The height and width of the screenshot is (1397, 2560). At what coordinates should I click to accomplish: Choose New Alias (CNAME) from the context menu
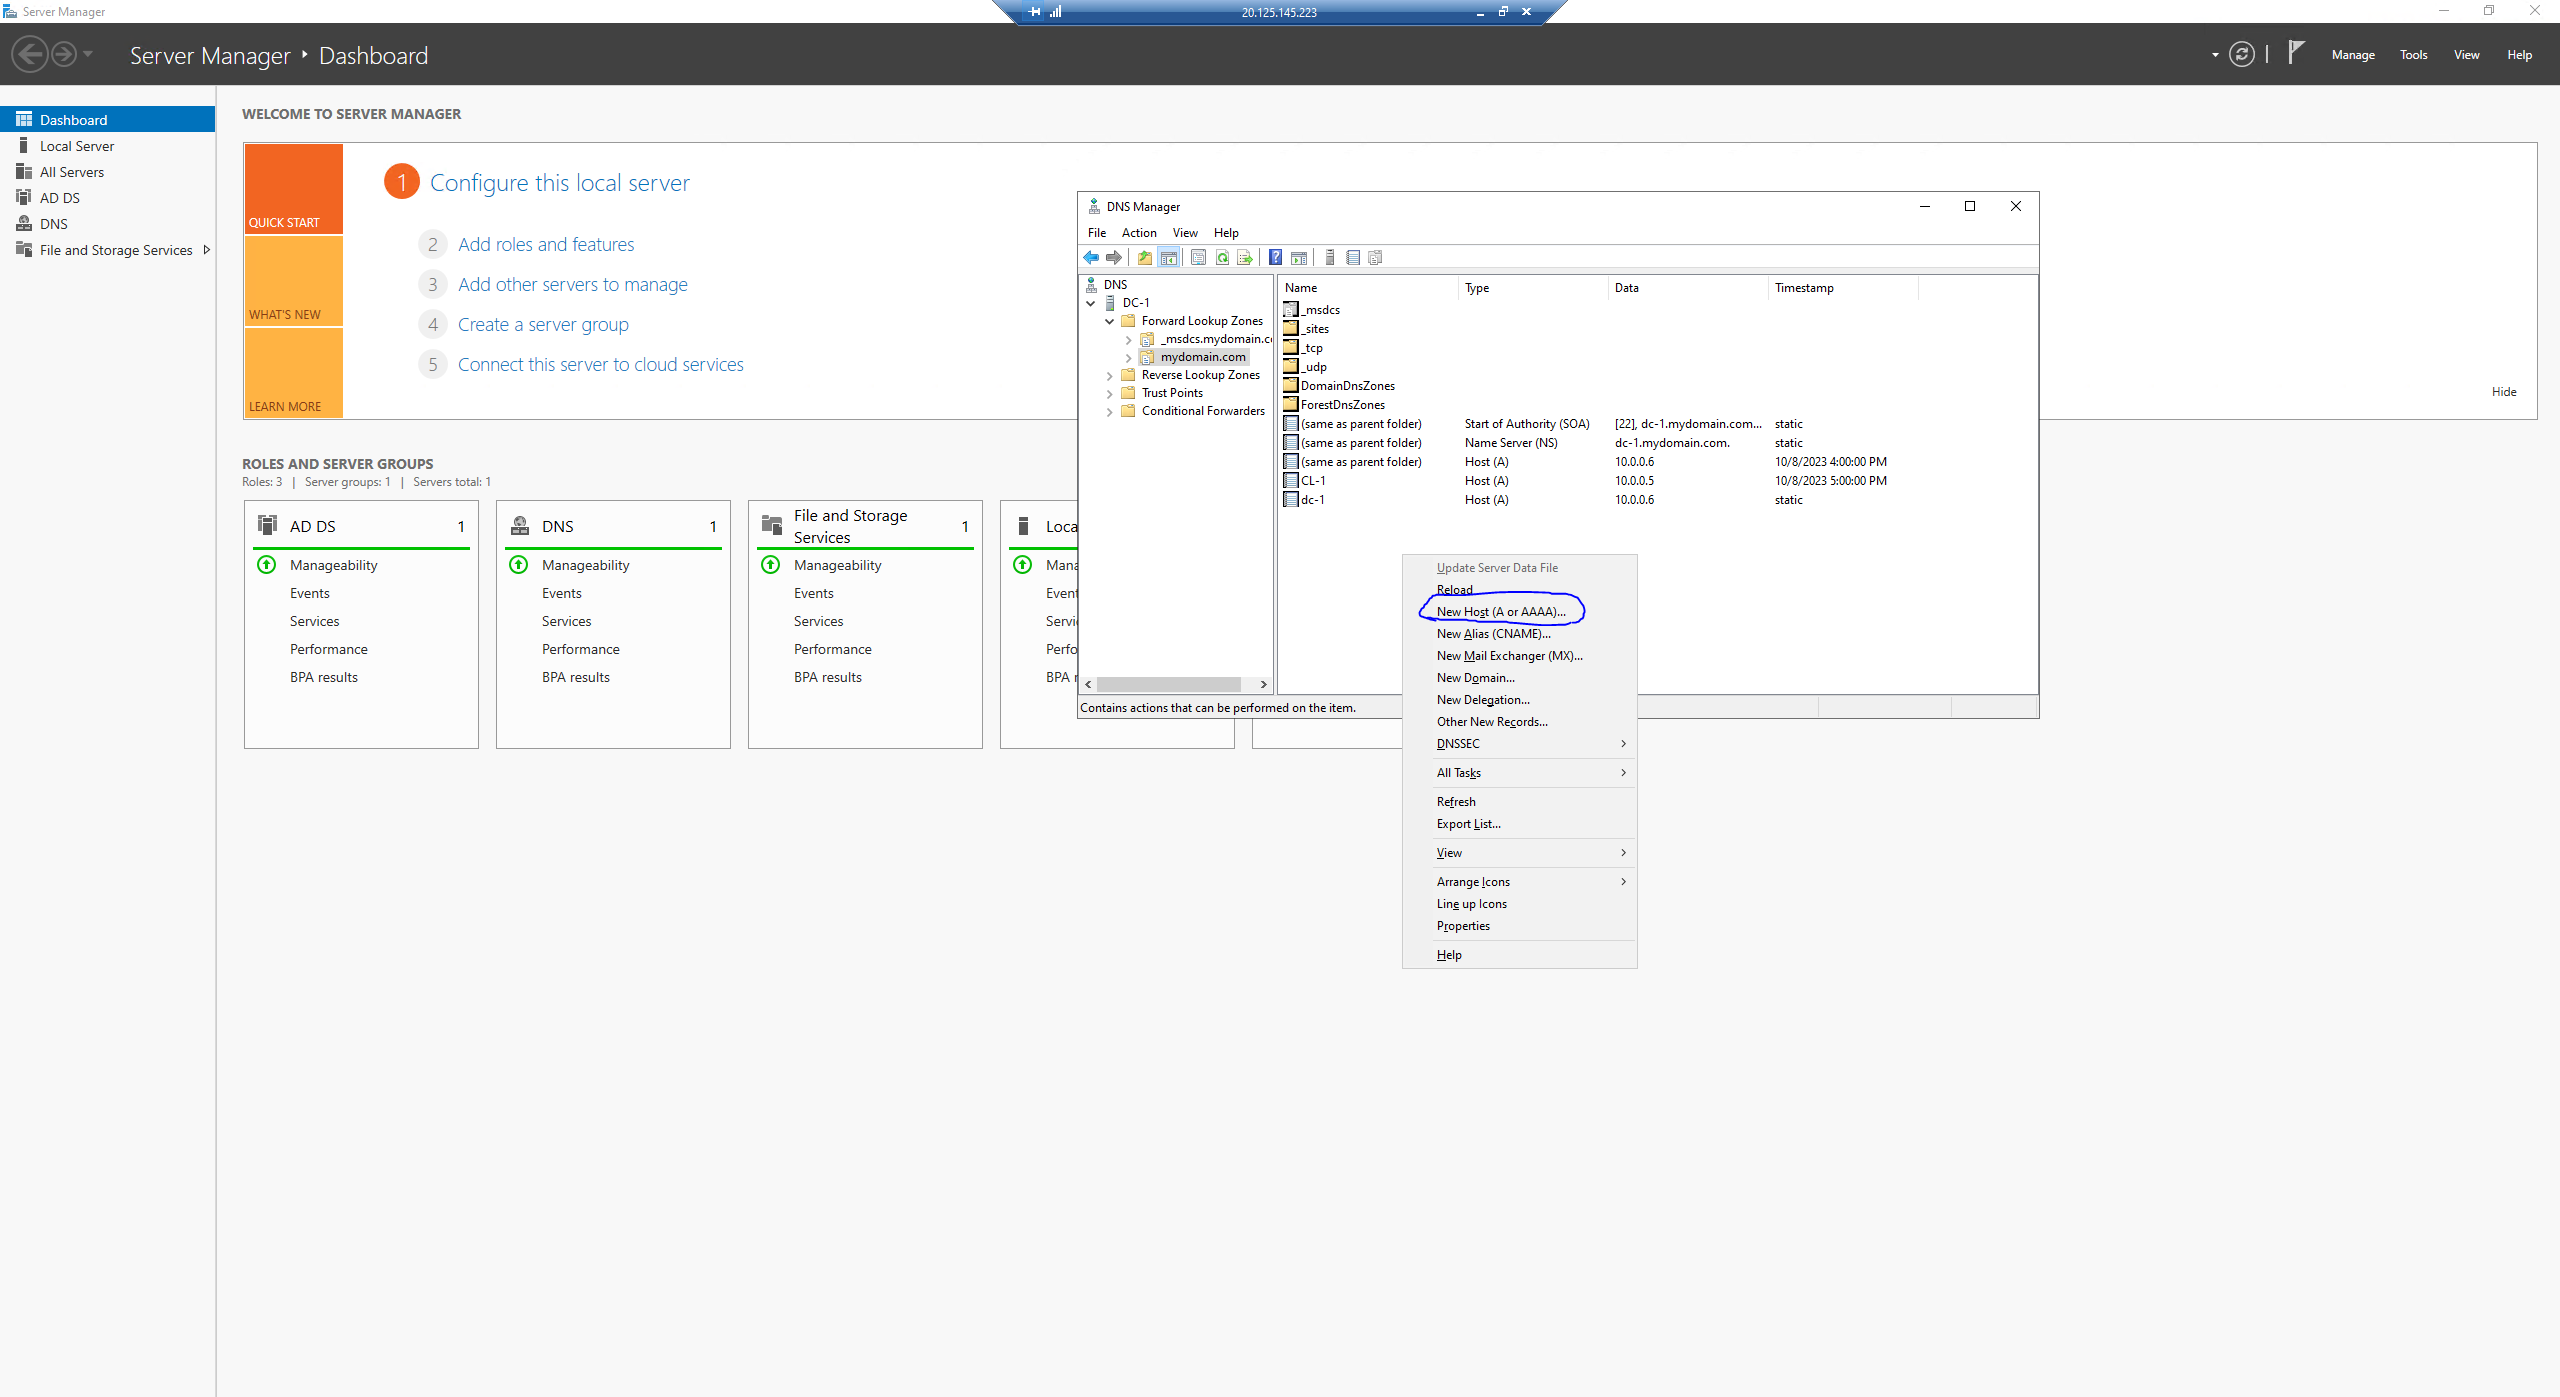coord(1493,633)
